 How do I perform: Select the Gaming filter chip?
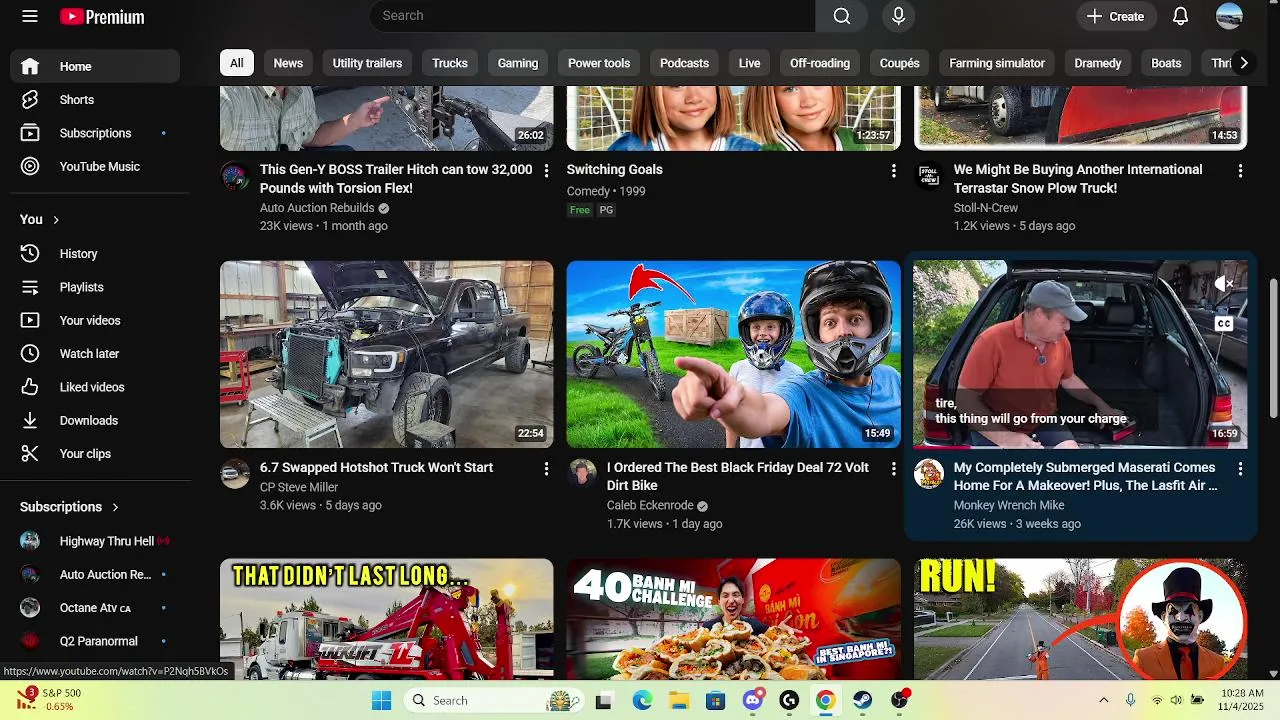[x=518, y=63]
